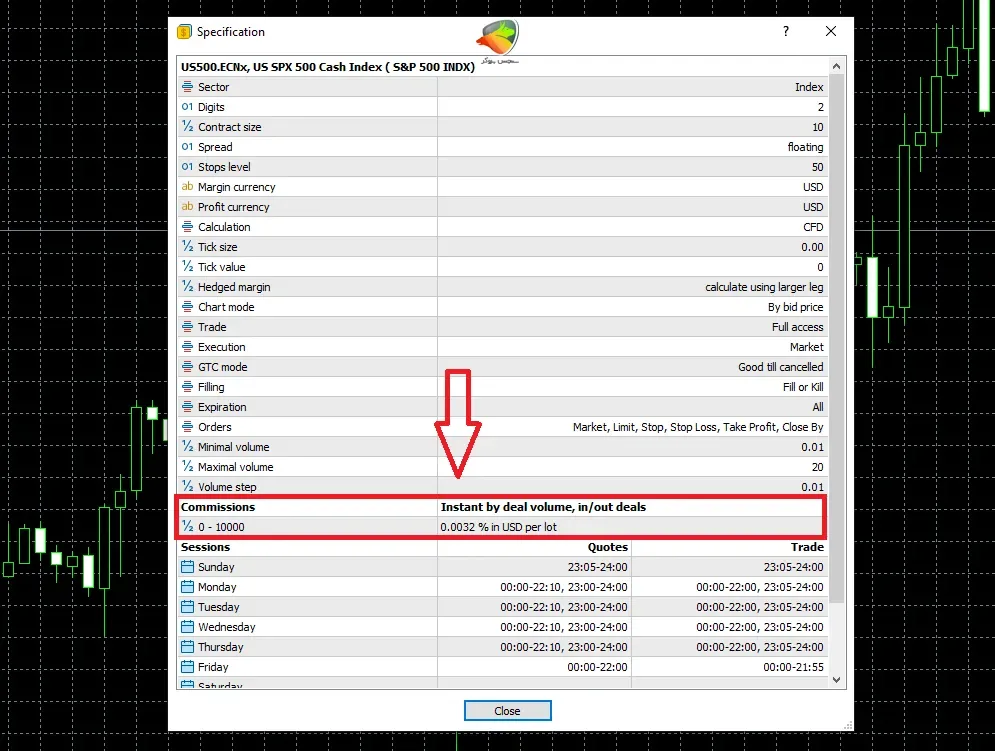The width and height of the screenshot is (995, 751).
Task: Select the Orders types value text
Action: 698,427
